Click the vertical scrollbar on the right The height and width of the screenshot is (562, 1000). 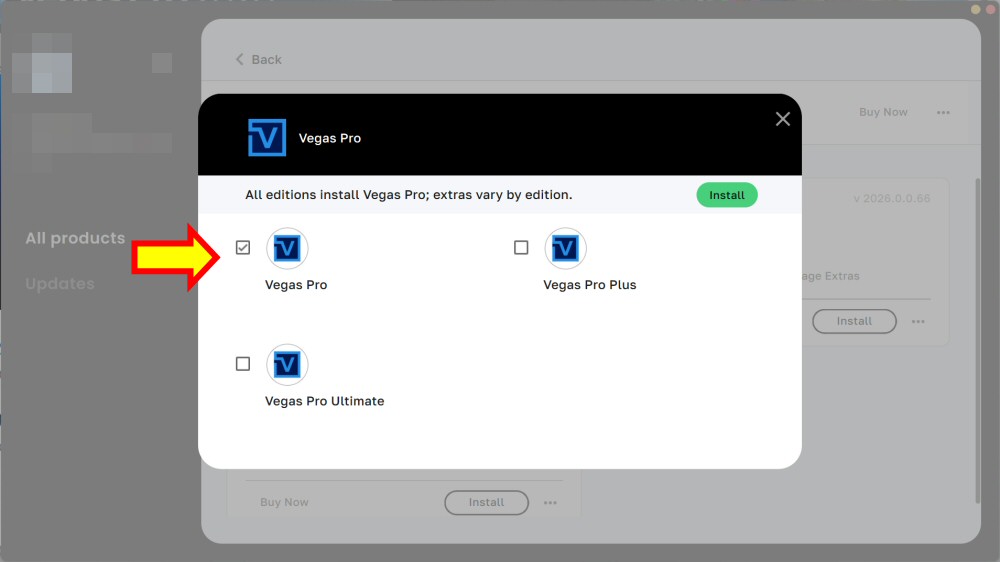coord(978,340)
